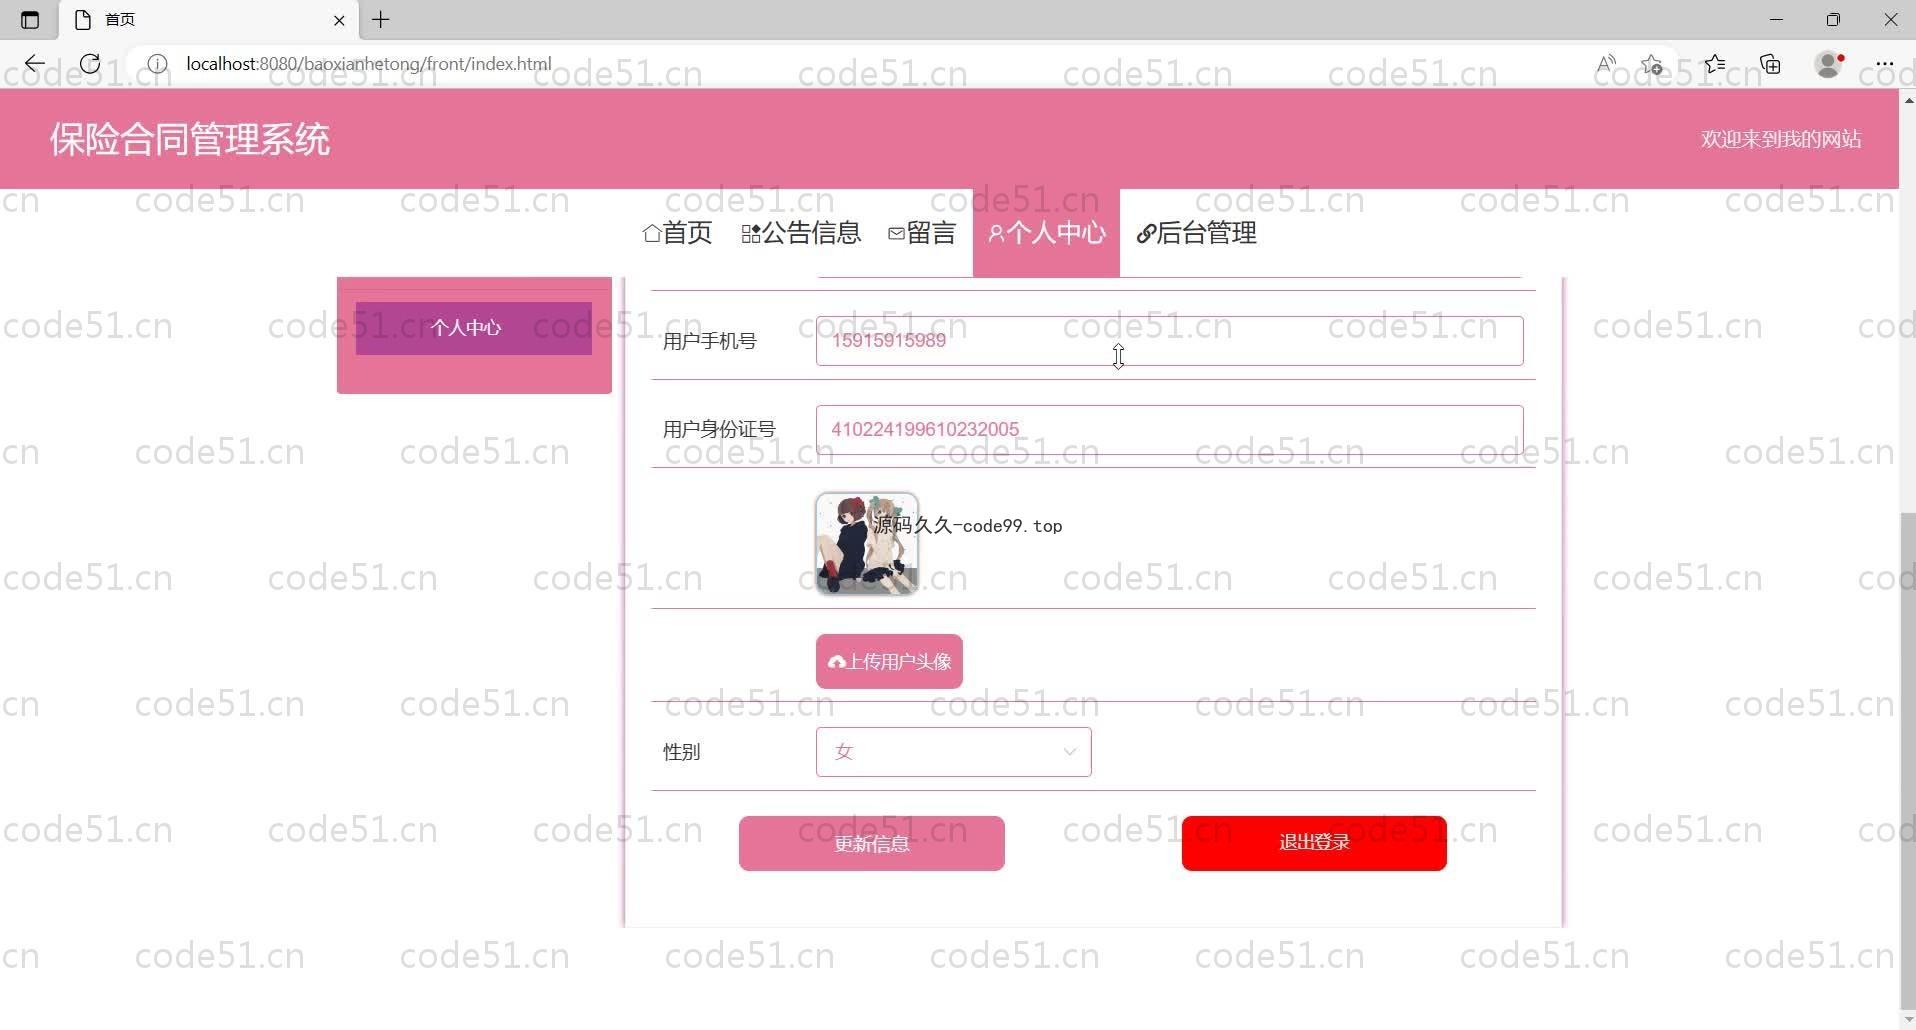Viewport: 1916px width, 1030px height.
Task: Click the 性别 label
Action: tap(681, 752)
